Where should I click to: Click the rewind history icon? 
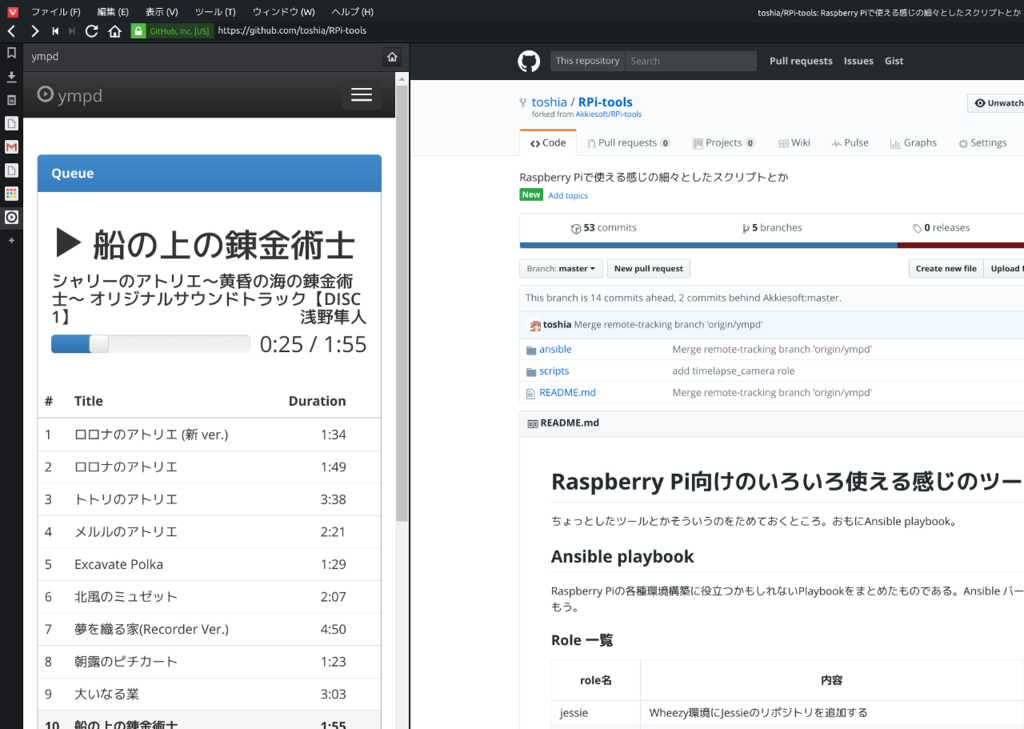(x=56, y=31)
